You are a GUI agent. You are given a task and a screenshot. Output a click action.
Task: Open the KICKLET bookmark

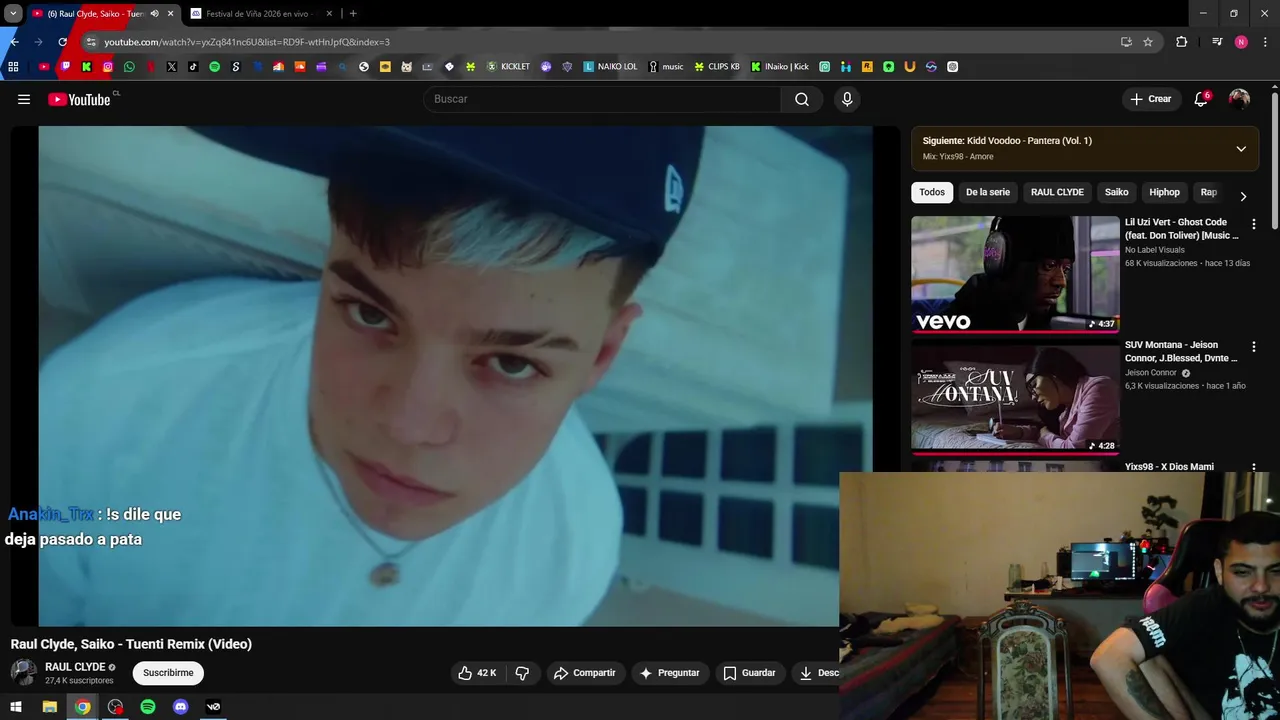coord(508,67)
